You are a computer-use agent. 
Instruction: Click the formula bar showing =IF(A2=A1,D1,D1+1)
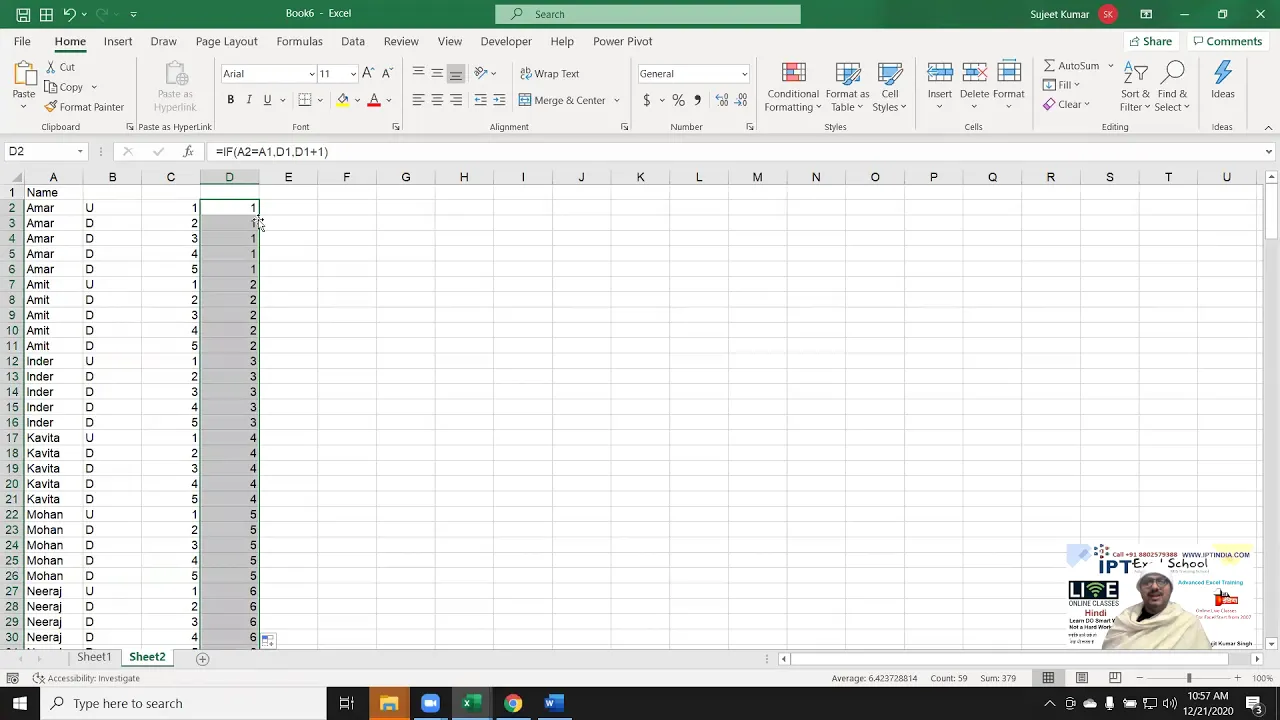point(735,152)
